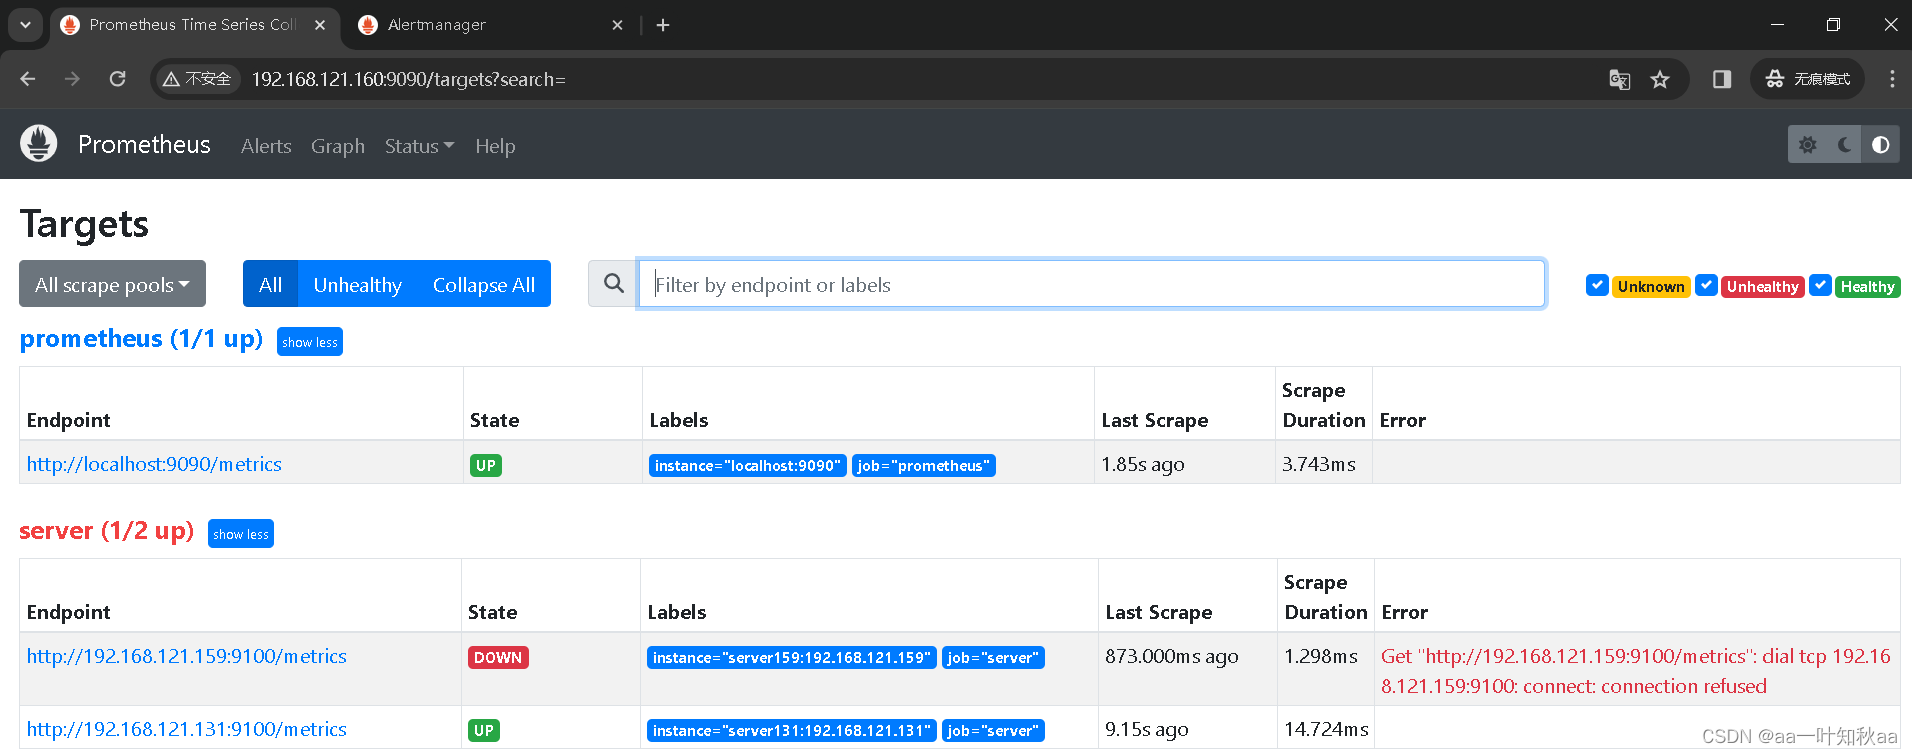The height and width of the screenshot is (755, 1912).
Task: Switch to the Alertmanager browser tab
Action: coord(490,25)
